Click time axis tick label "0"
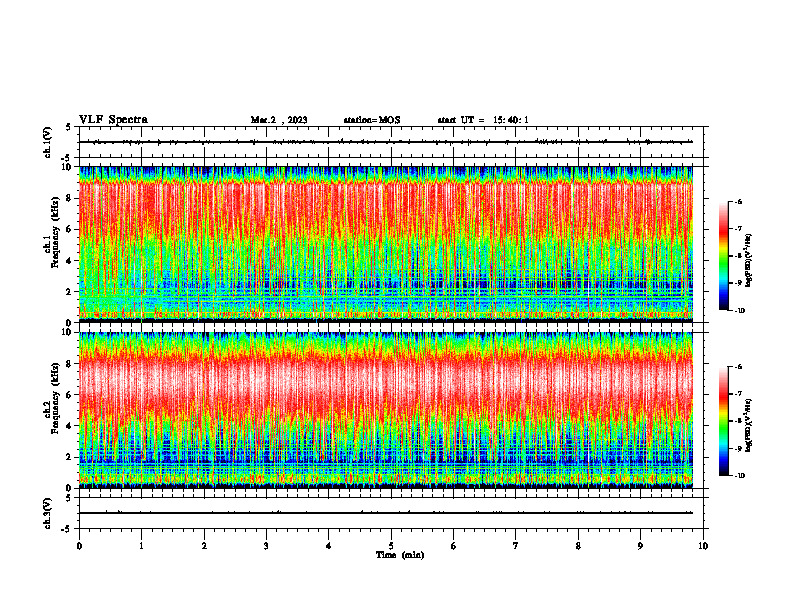Viewport: 792px width, 612px height. 79,546
